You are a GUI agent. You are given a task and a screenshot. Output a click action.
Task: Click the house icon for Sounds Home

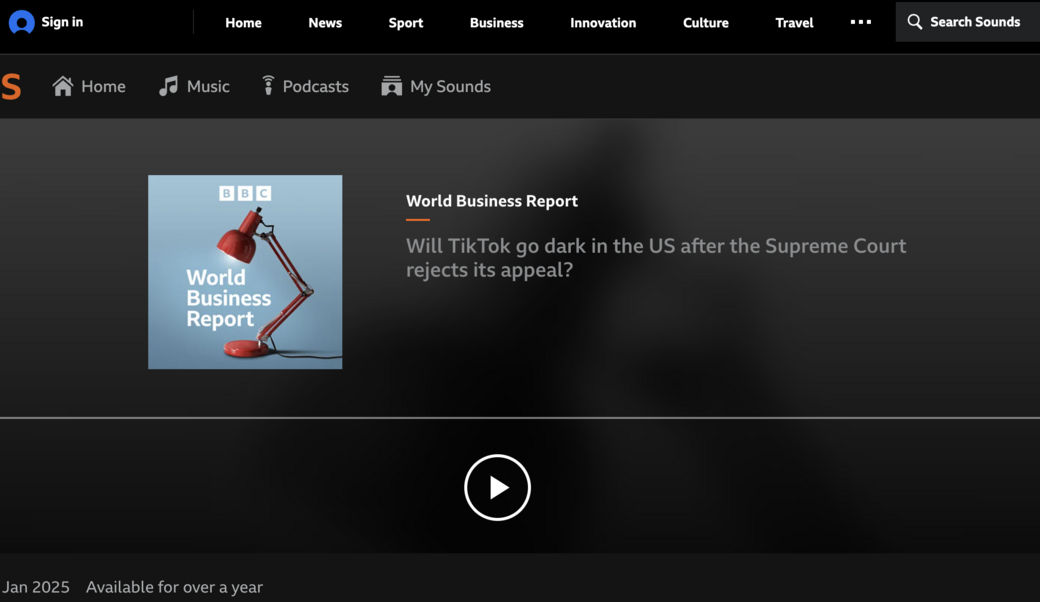point(63,86)
